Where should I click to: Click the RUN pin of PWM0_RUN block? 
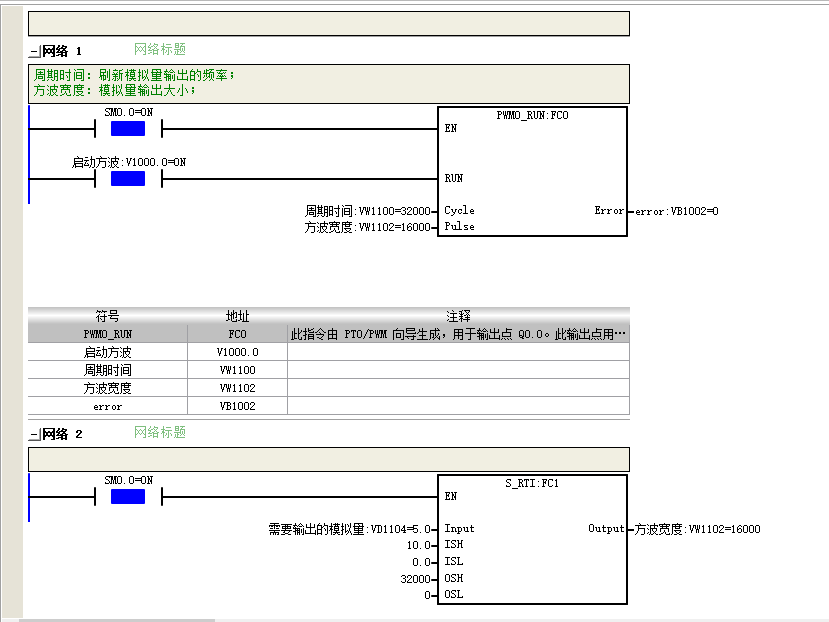click(454, 179)
